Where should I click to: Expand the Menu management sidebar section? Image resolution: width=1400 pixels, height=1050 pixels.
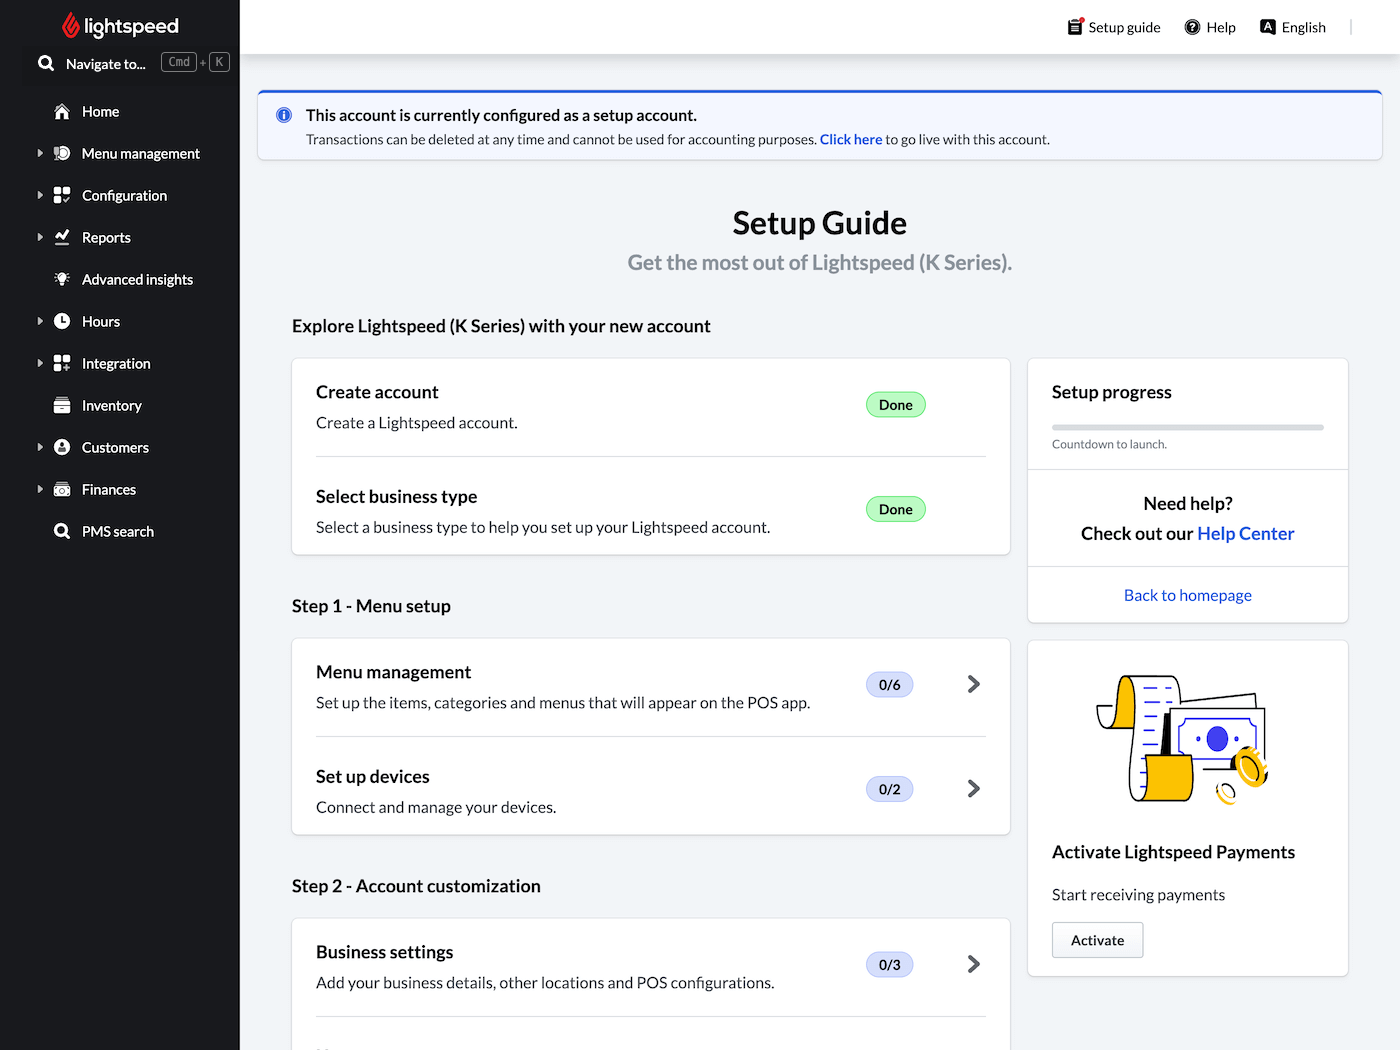point(38,153)
